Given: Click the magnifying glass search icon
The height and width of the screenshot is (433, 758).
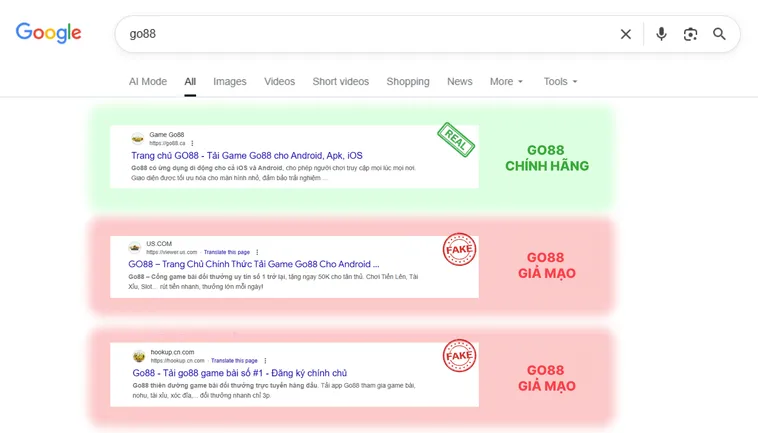Looking at the screenshot, I should [x=719, y=34].
